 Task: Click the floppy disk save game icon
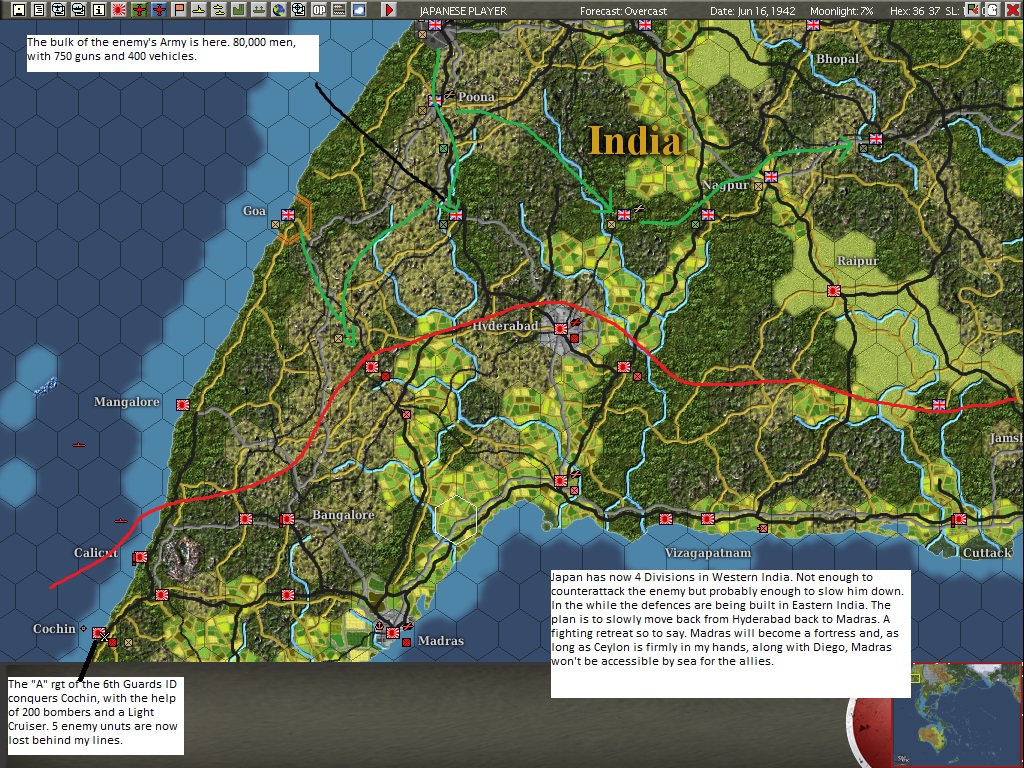(20, 9)
